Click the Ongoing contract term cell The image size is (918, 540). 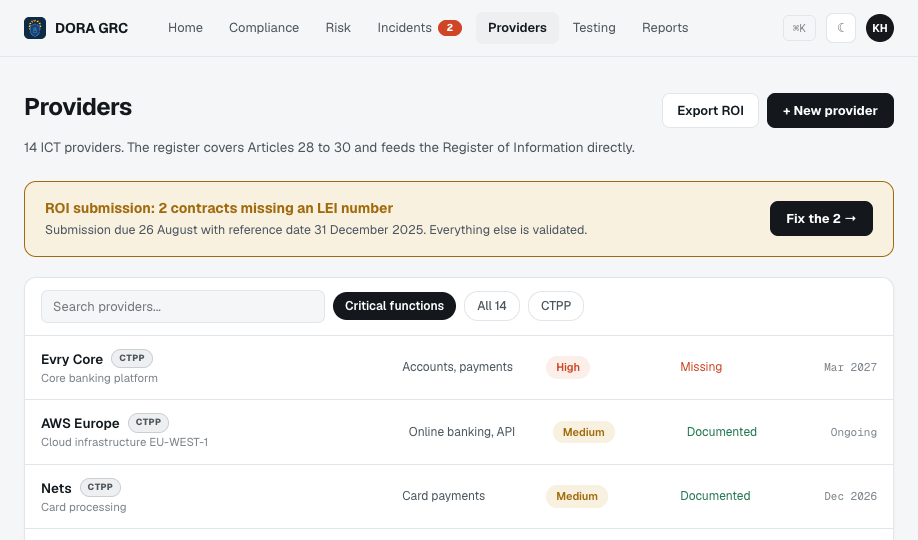[854, 432]
